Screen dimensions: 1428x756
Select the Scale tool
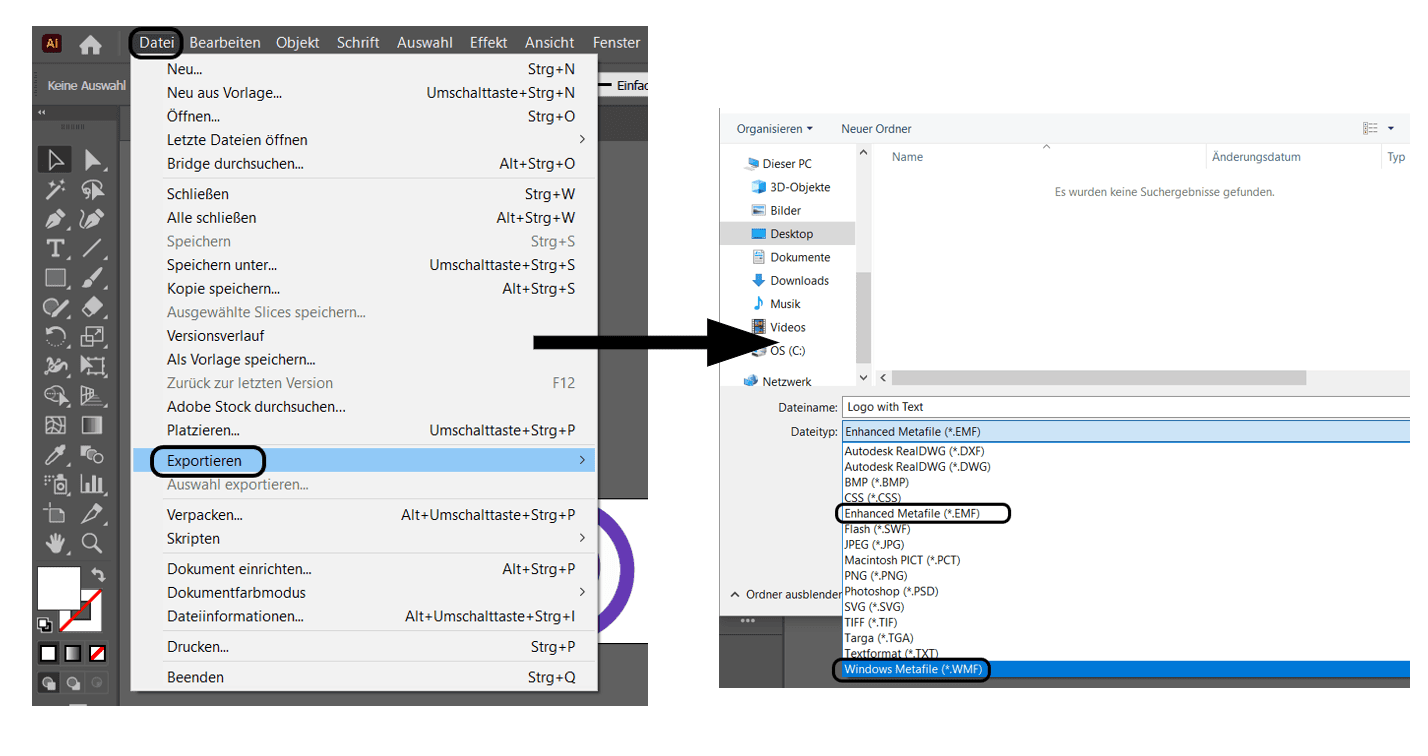(92, 337)
